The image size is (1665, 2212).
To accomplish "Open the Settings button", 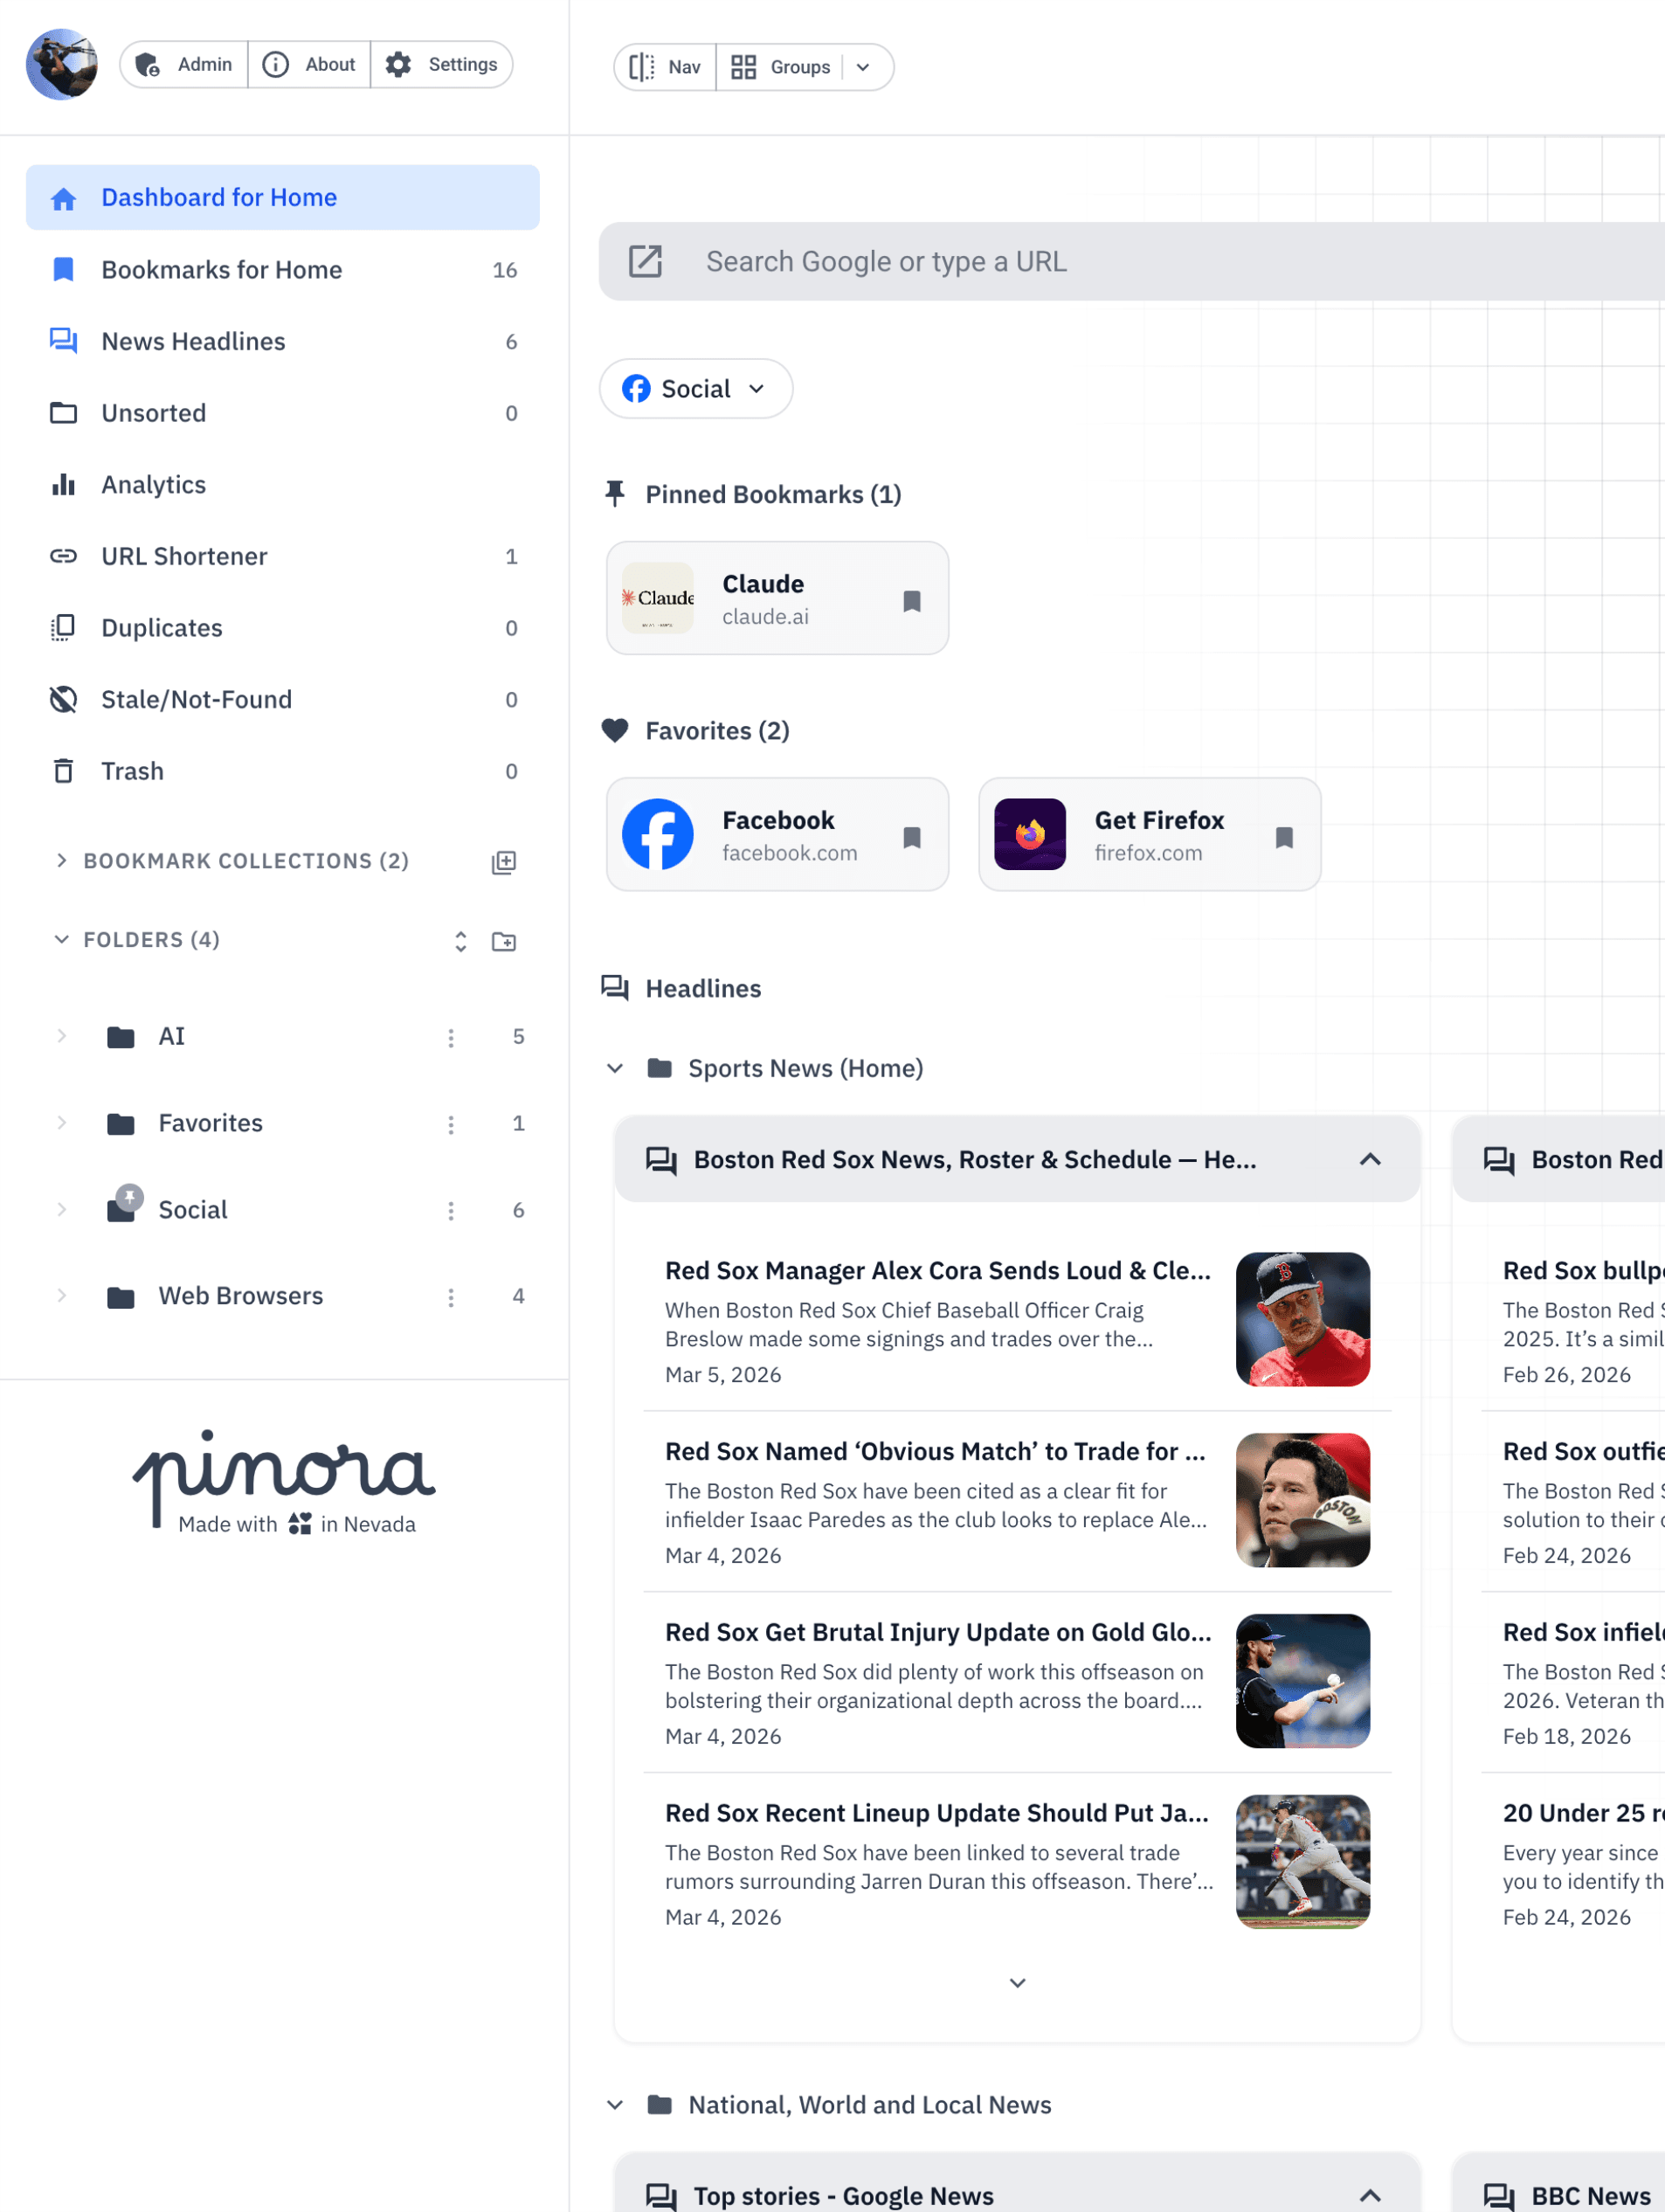I will pyautogui.click(x=442, y=65).
